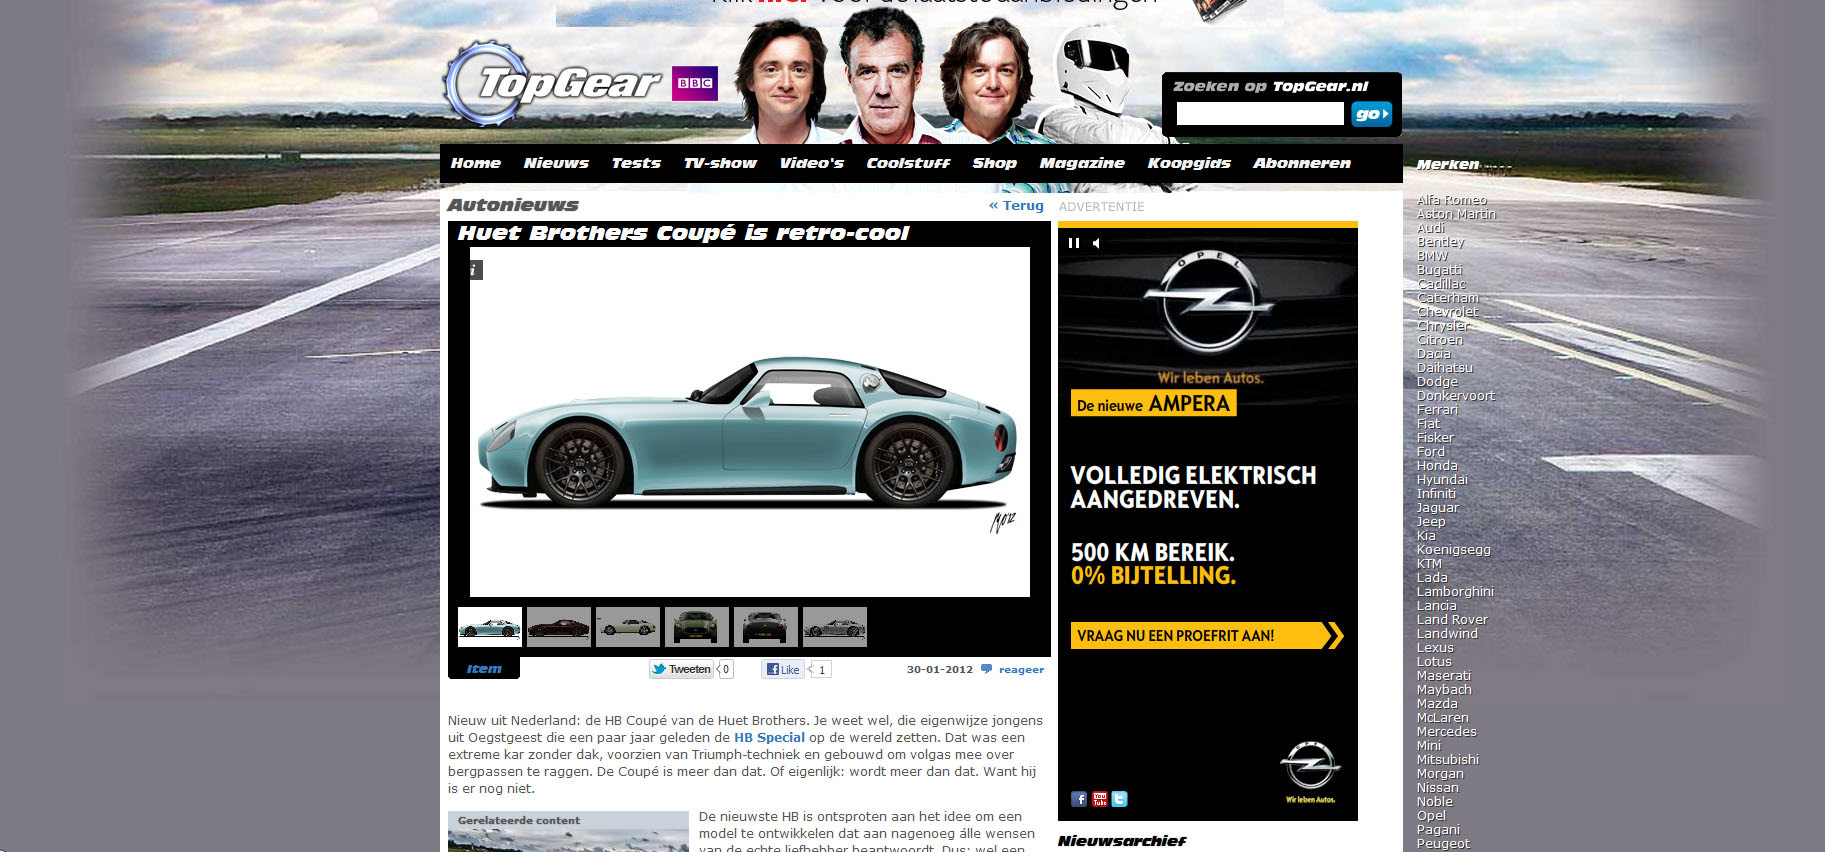Open the Mitsubishi brand link

1447,760
